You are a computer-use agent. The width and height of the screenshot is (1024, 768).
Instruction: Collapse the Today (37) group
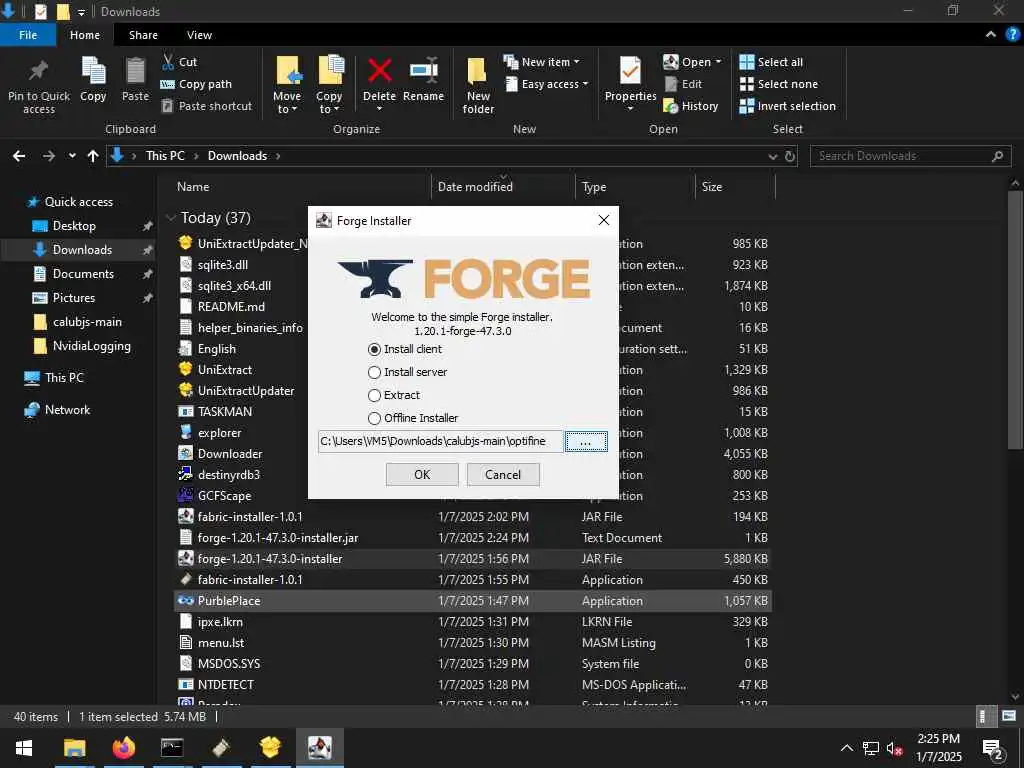click(x=171, y=217)
